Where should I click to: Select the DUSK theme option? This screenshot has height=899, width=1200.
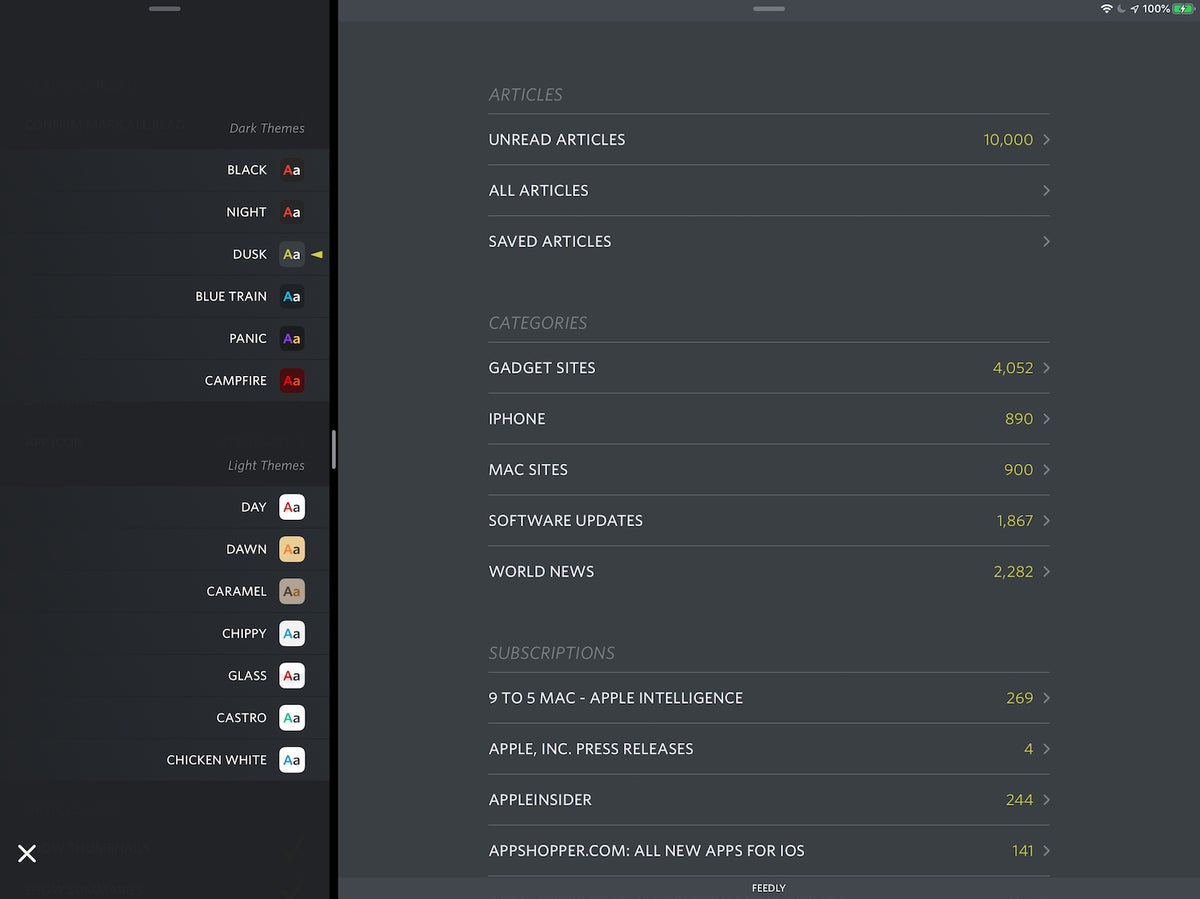pos(164,254)
